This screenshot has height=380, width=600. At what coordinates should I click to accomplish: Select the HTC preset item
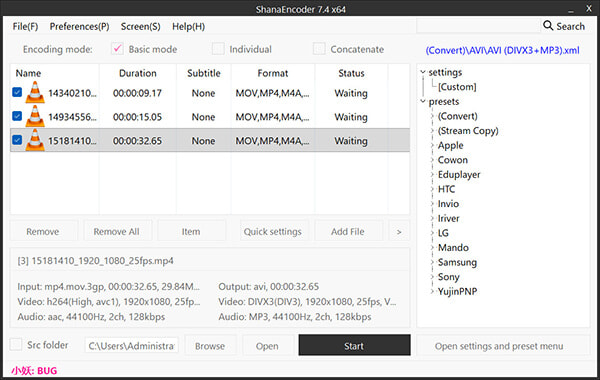(446, 189)
